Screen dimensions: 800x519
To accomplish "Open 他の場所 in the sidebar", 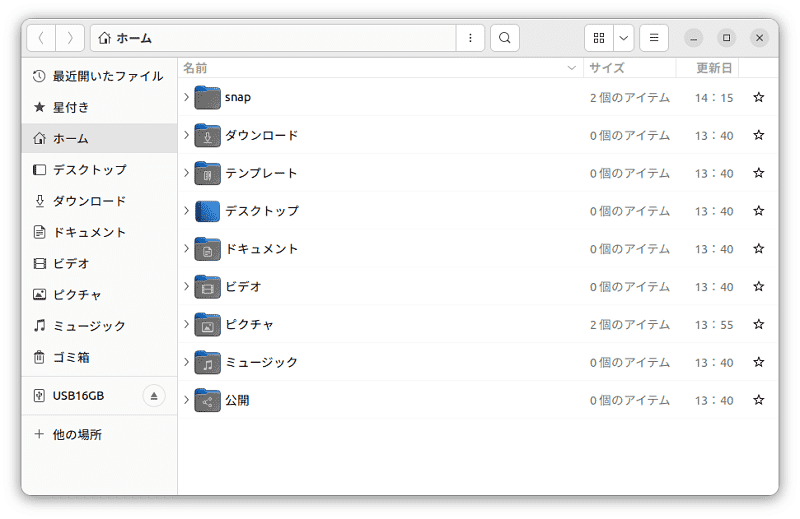I will (x=99, y=434).
